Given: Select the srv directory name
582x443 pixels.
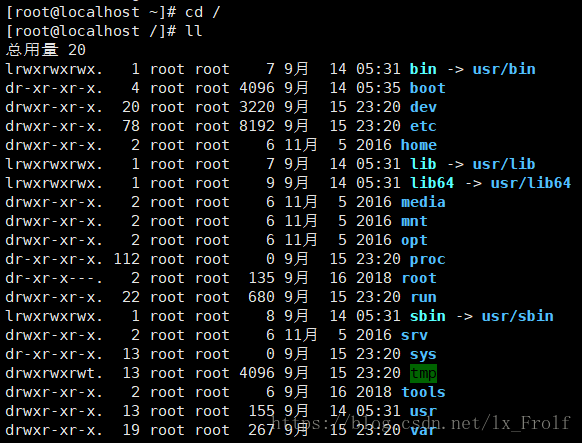Looking at the screenshot, I should click(x=414, y=335).
